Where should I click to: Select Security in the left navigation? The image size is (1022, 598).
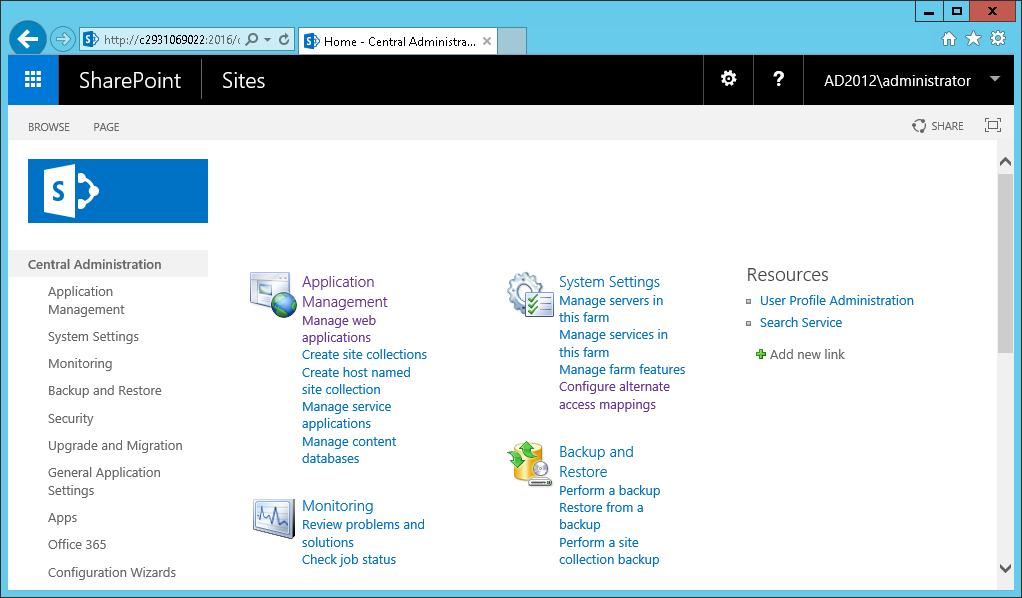click(71, 419)
